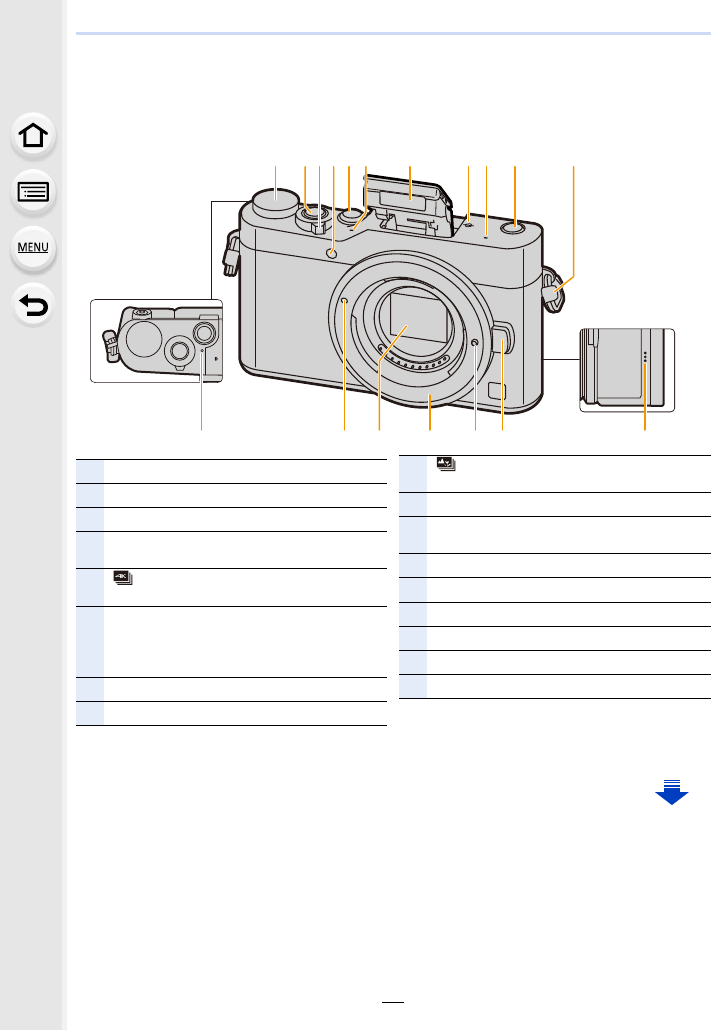Click the Post Focus icon in the right table

[446, 464]
